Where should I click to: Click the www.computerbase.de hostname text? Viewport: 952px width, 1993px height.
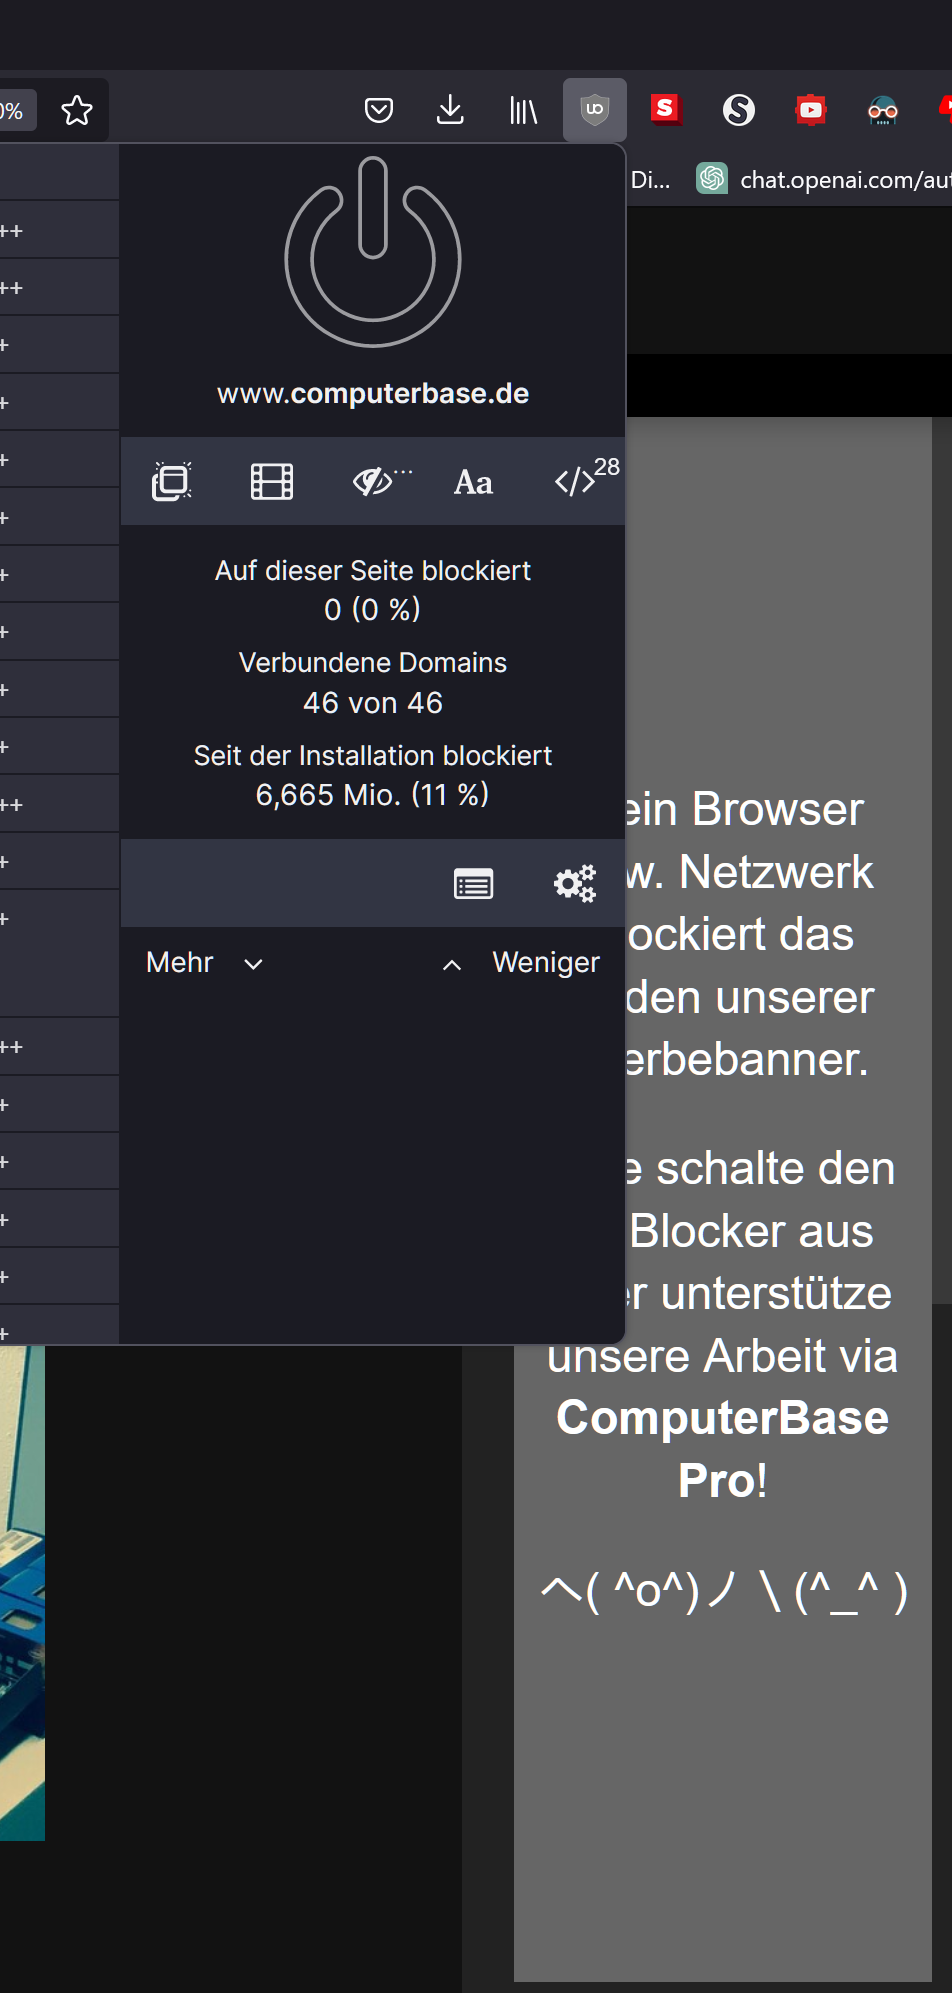pos(373,394)
